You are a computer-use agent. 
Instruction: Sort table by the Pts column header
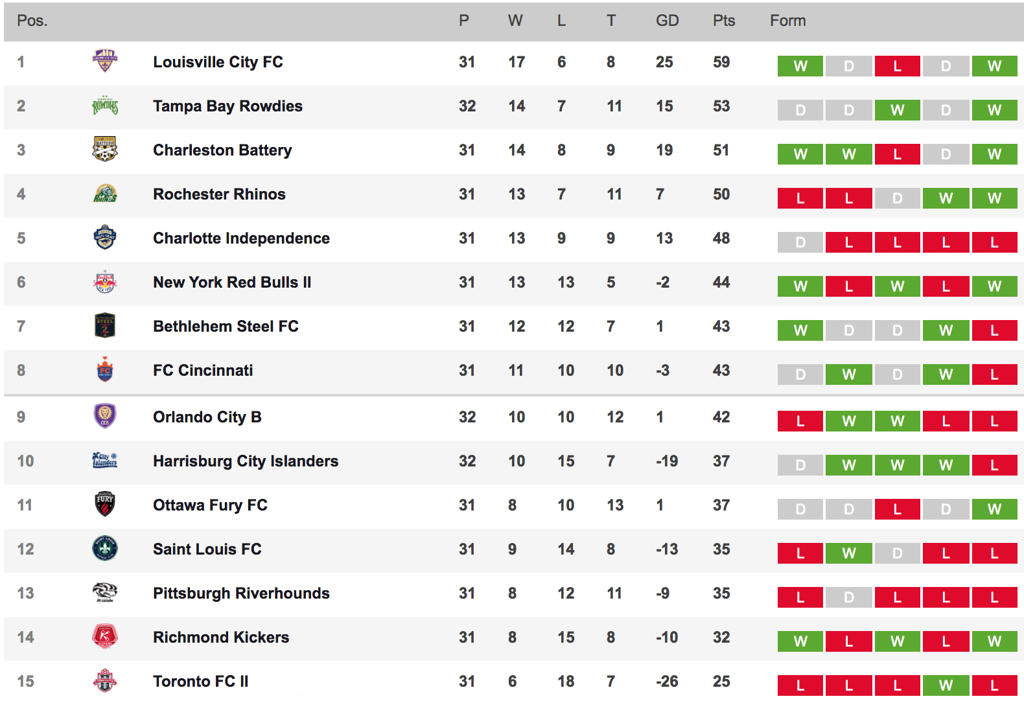724,21
